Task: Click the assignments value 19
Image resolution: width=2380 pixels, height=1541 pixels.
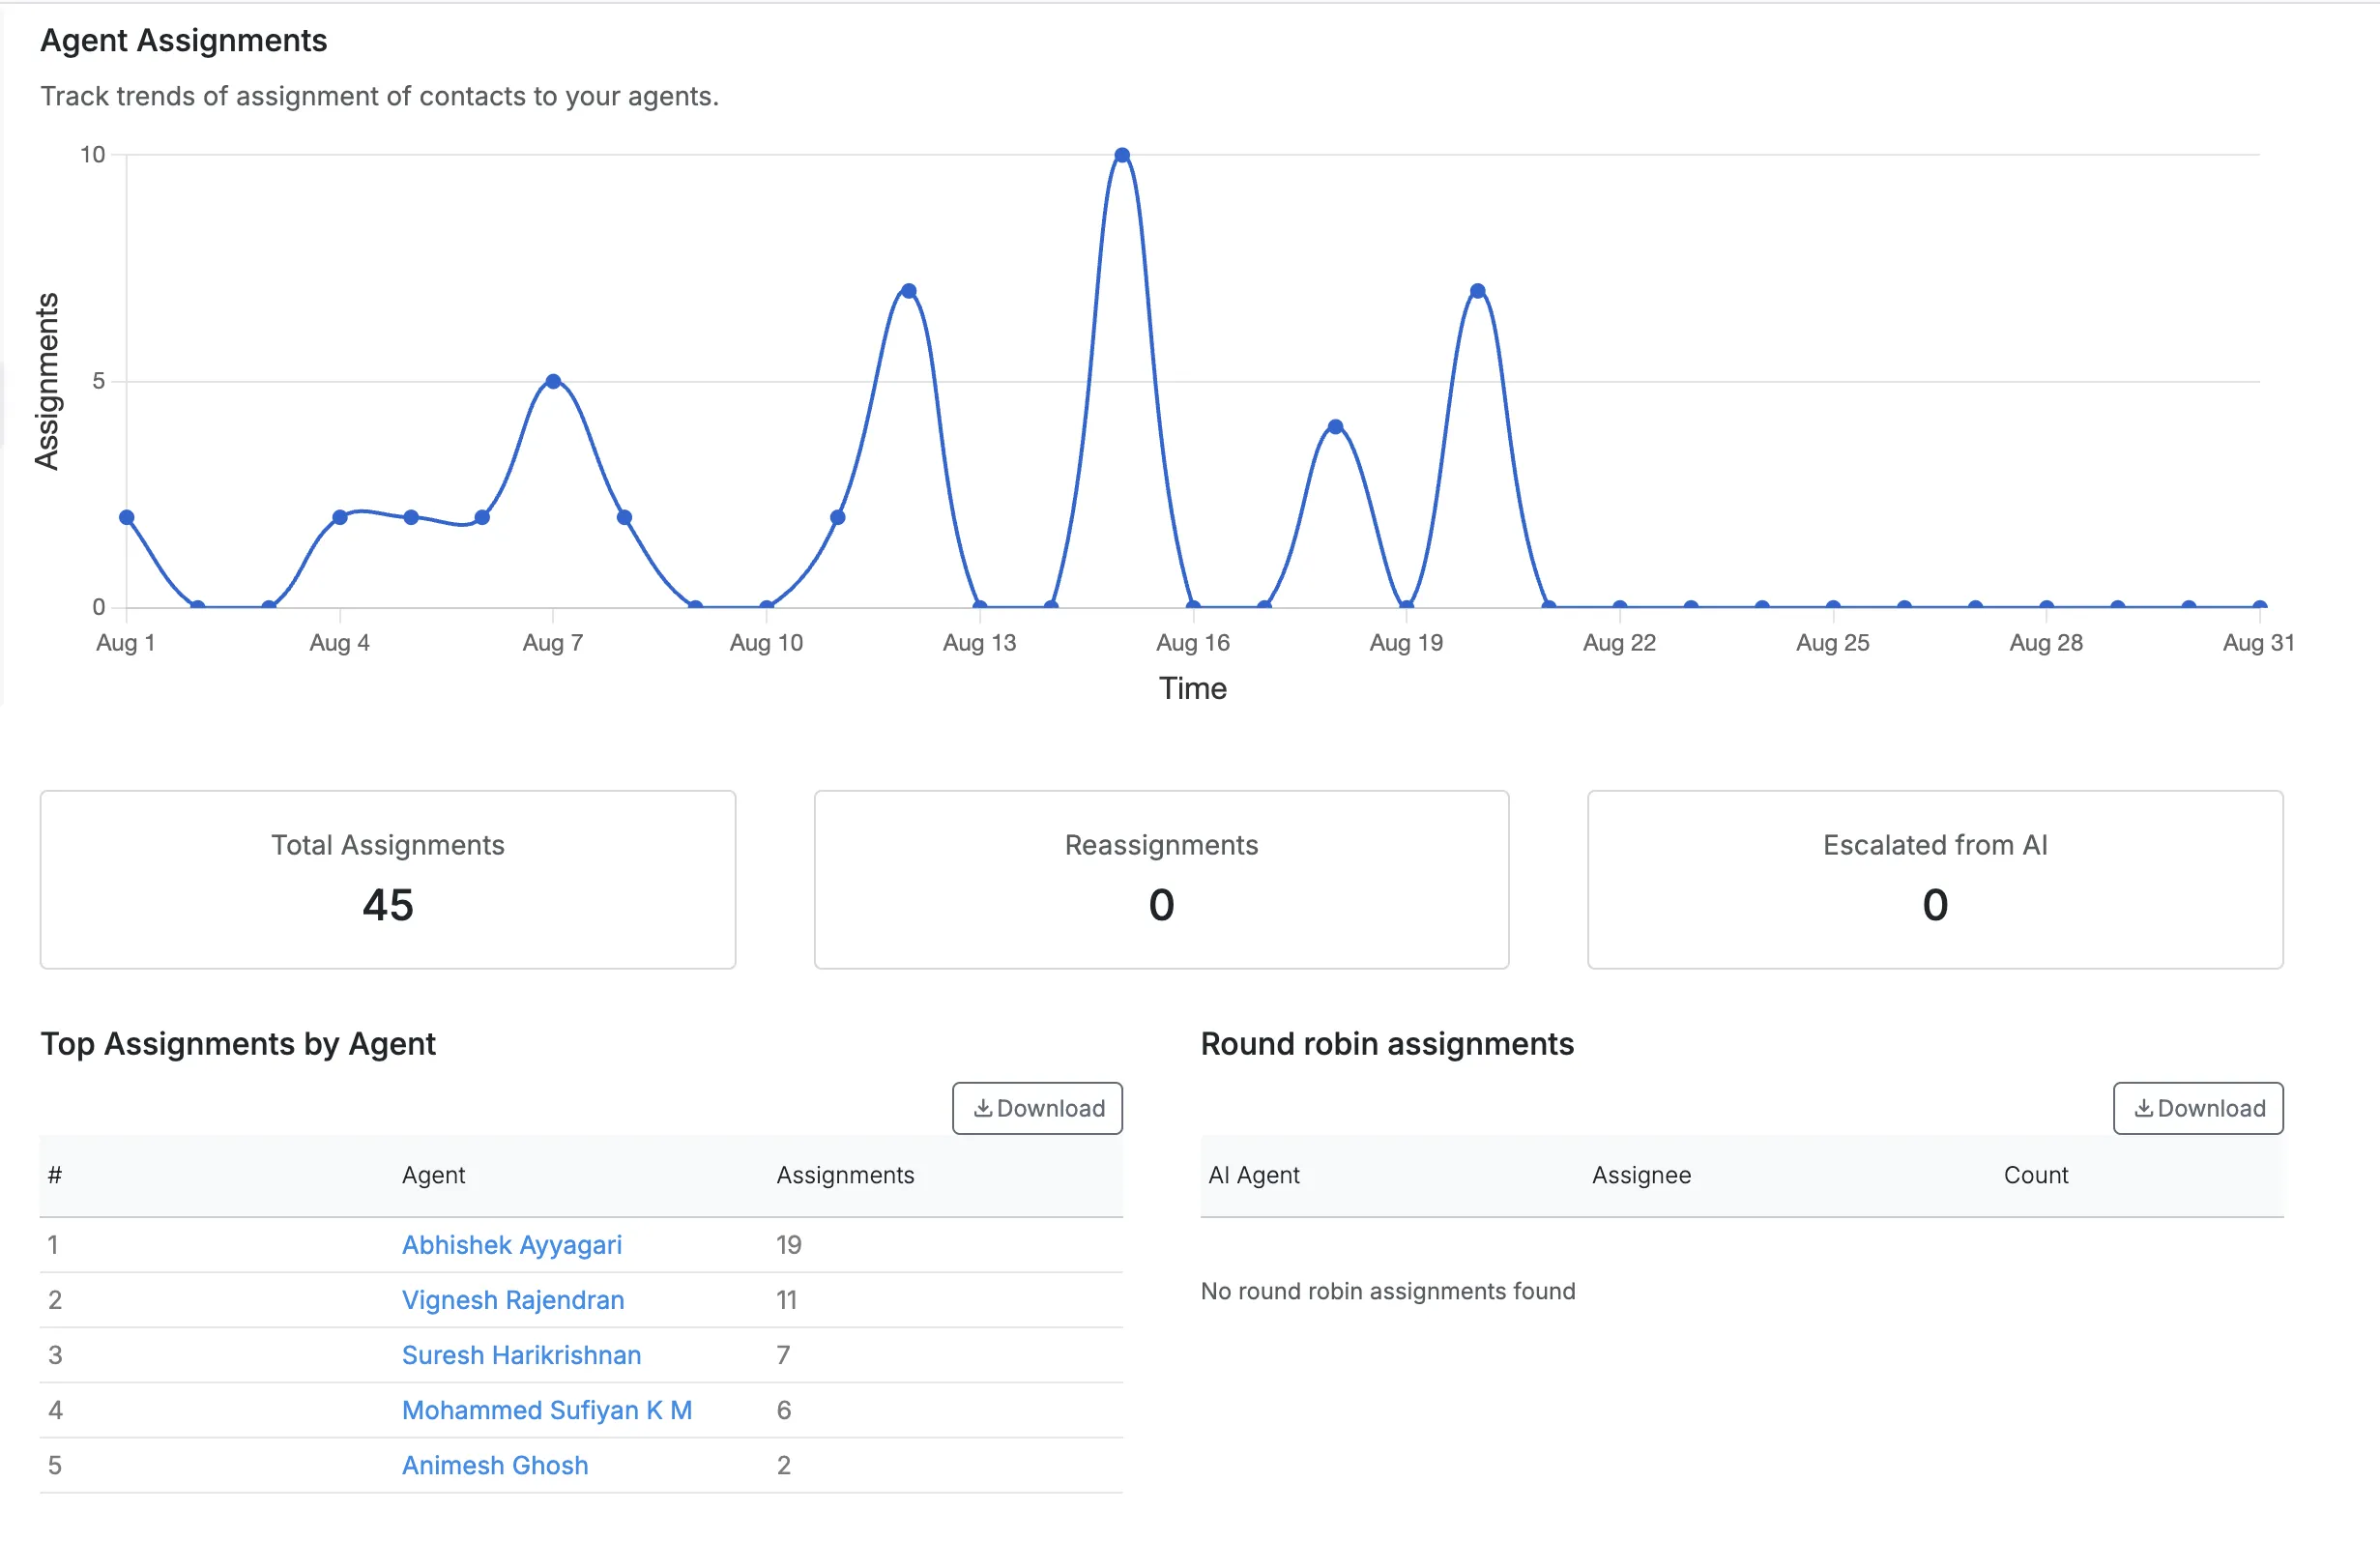Action: tap(789, 1245)
